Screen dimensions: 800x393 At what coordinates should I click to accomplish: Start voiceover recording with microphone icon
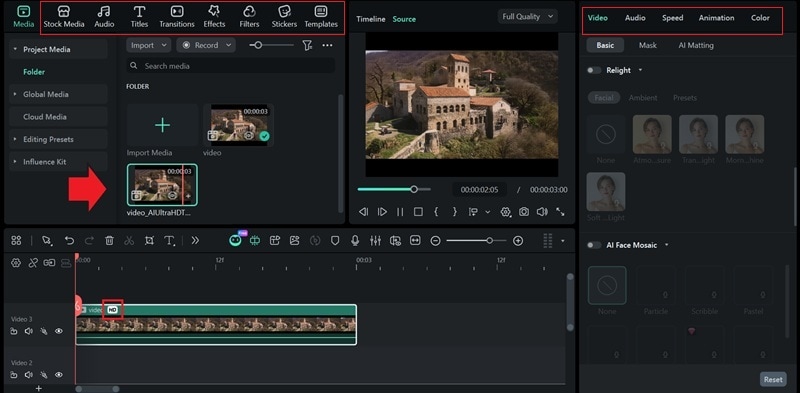[x=355, y=240]
